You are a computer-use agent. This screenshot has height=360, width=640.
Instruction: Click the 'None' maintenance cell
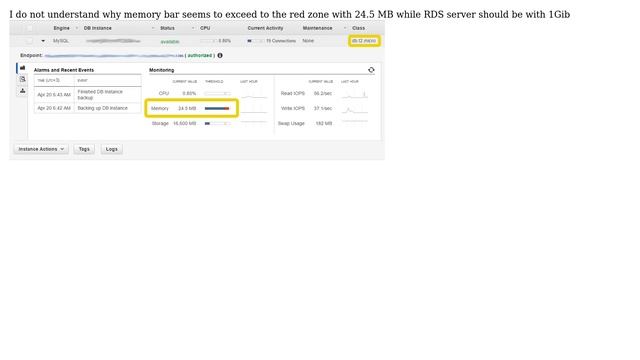point(308,41)
